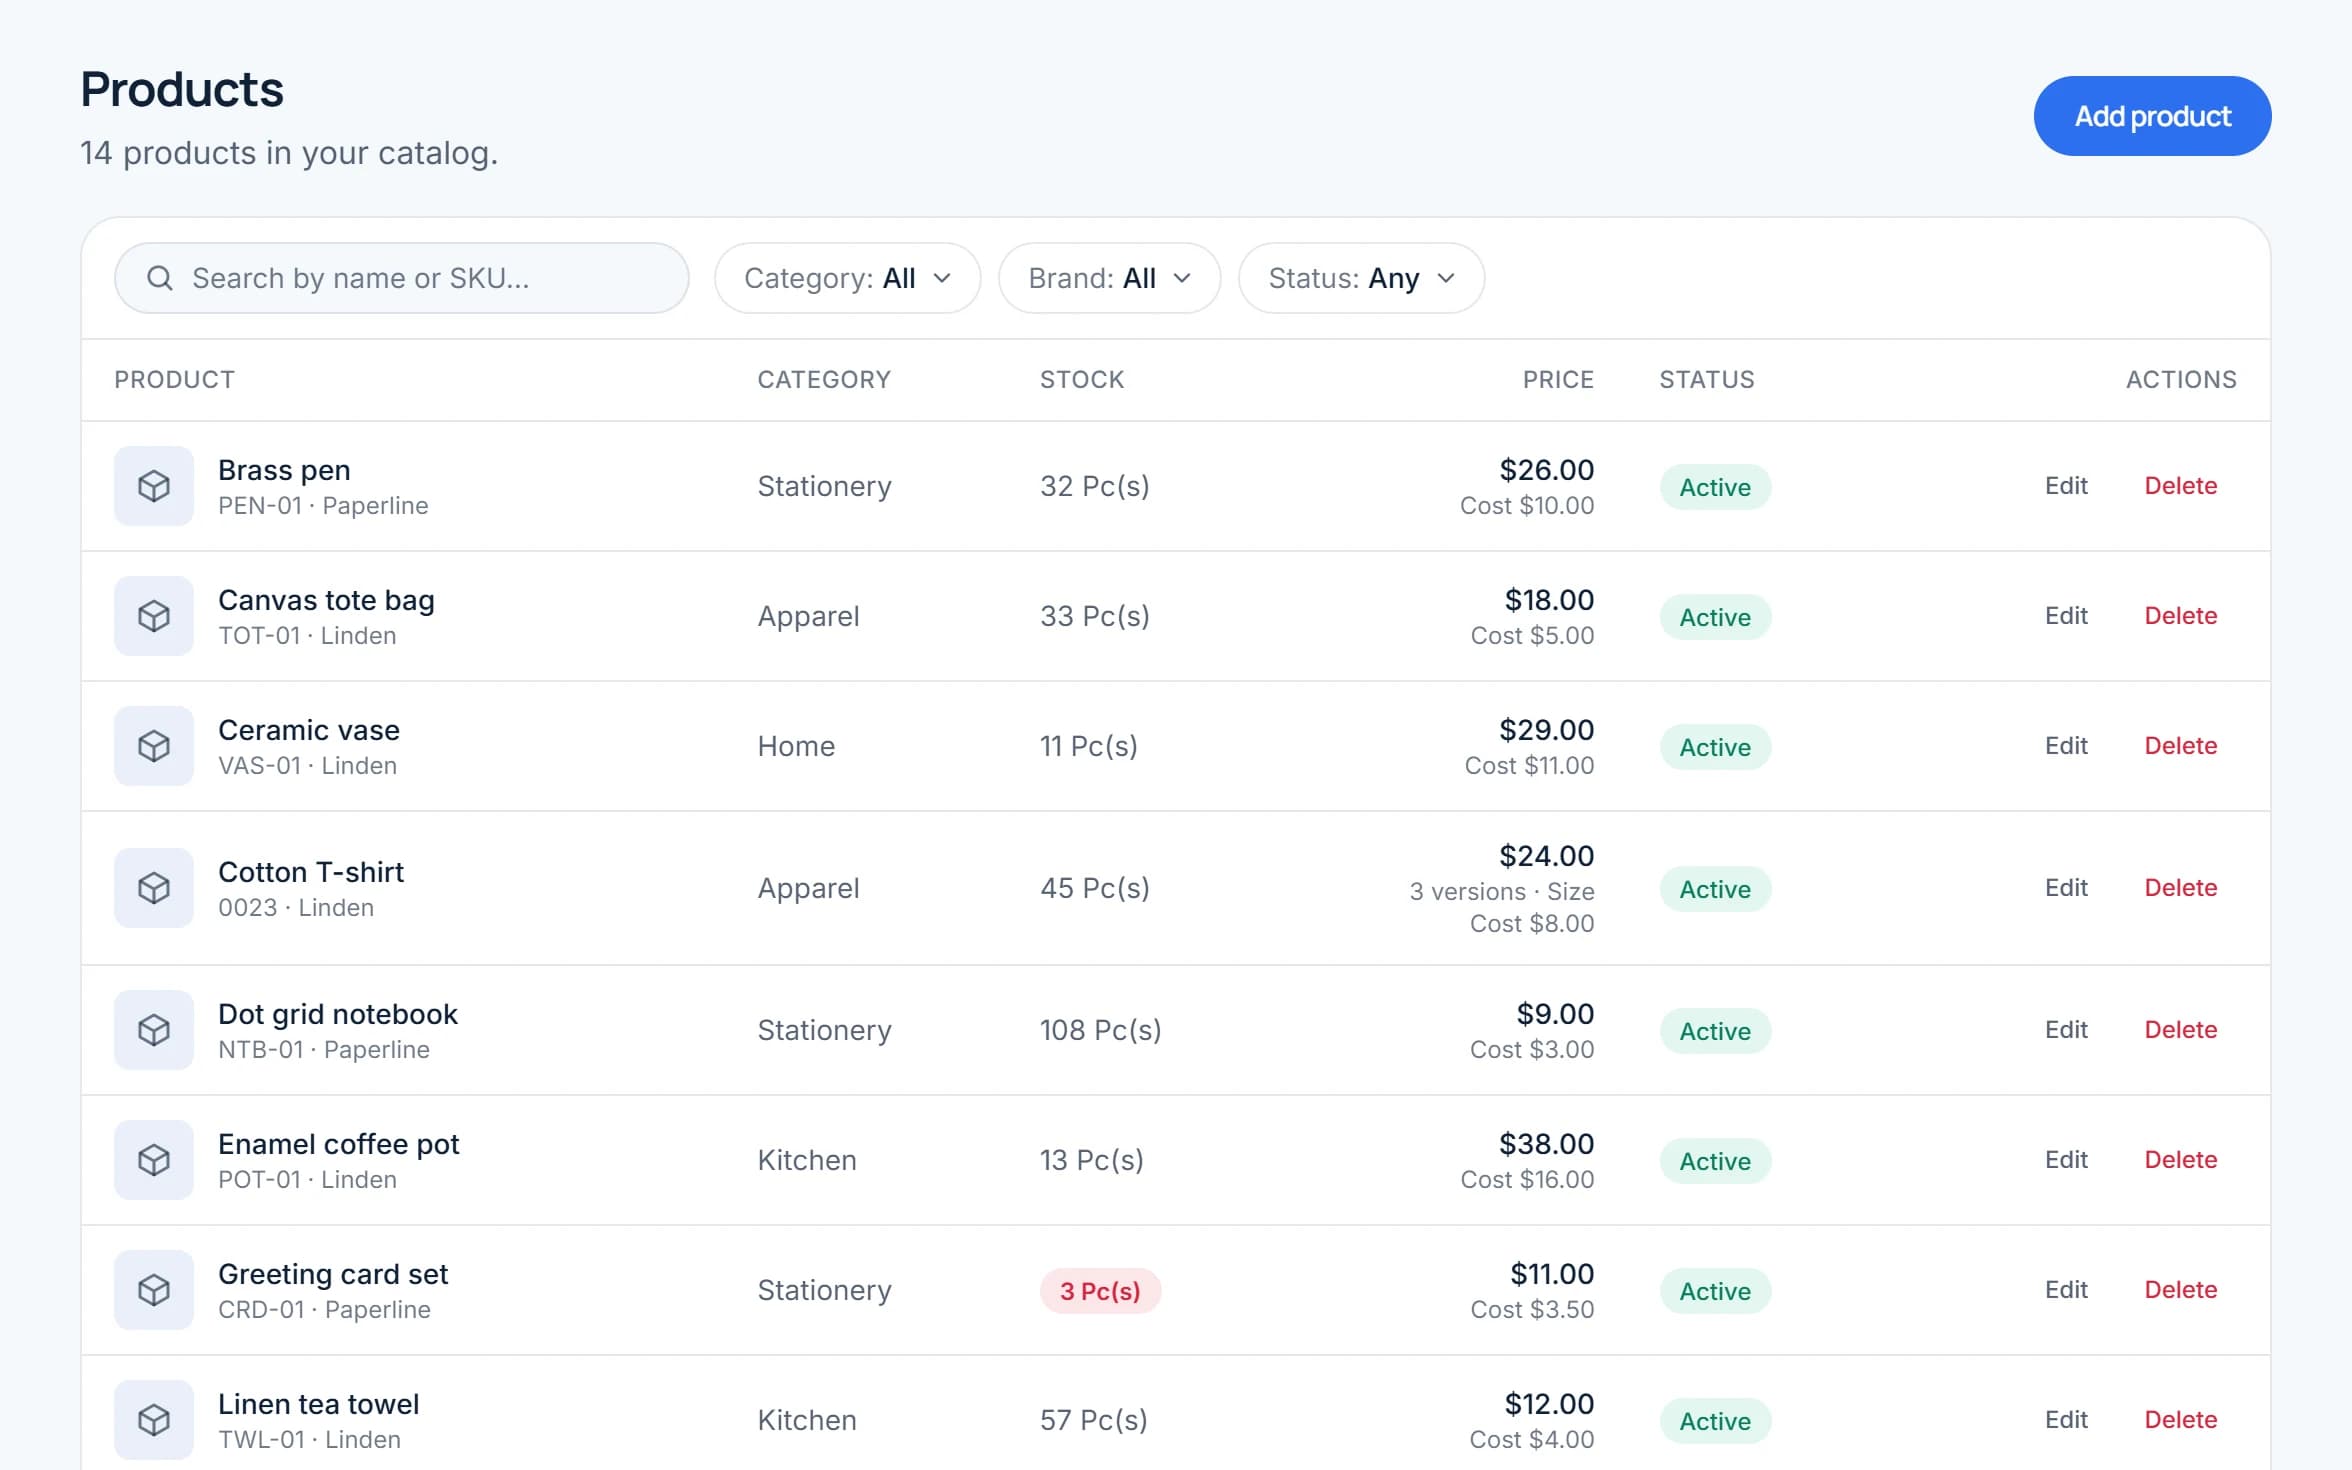This screenshot has width=2352, height=1470.
Task: Edit the Cotton T-shirt product
Action: click(2066, 888)
